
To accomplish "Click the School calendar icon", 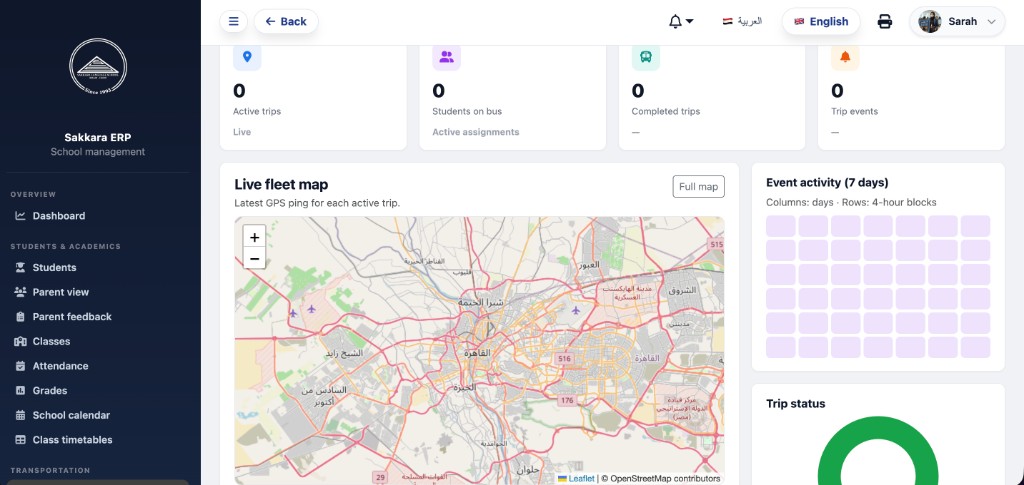I will (x=20, y=415).
